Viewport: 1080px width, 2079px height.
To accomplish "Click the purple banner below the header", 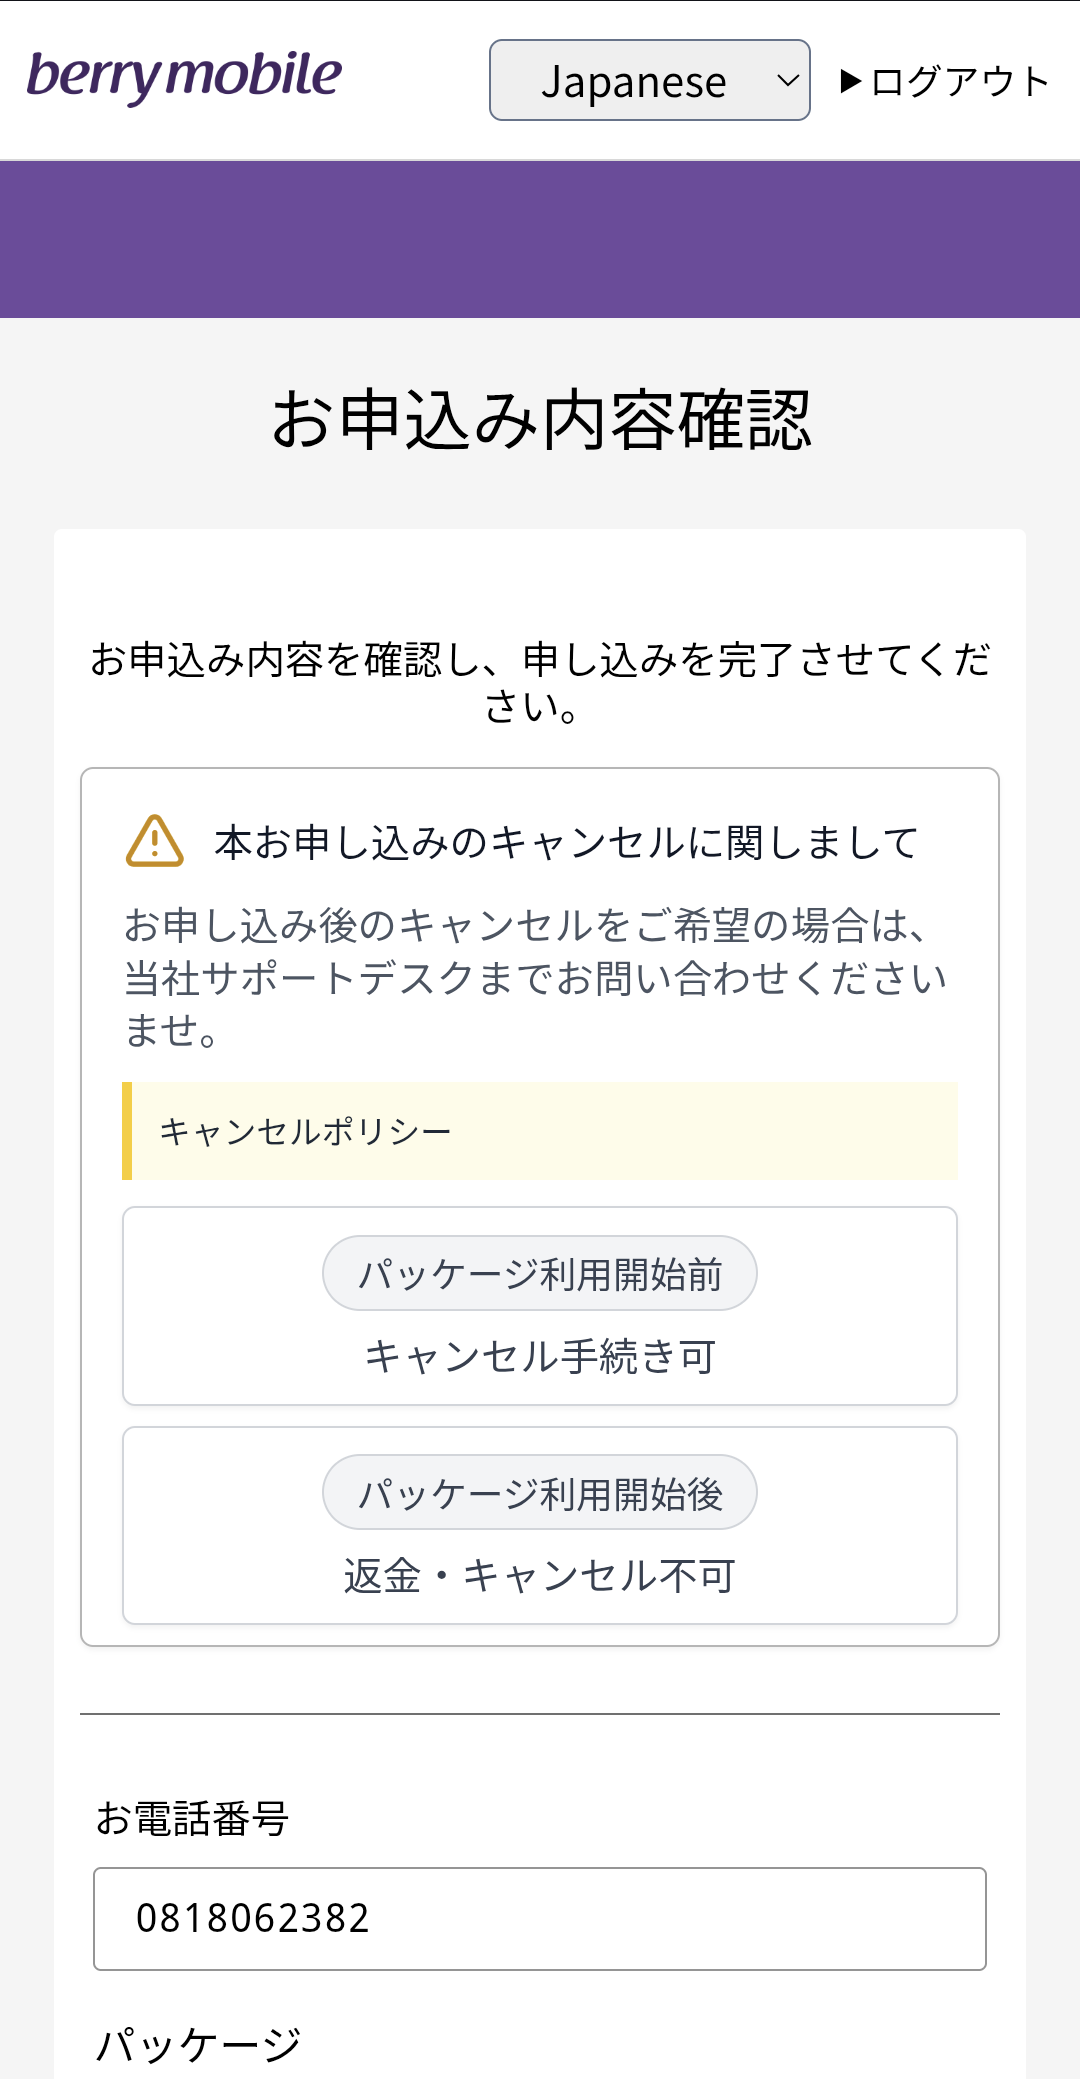I will (540, 239).
